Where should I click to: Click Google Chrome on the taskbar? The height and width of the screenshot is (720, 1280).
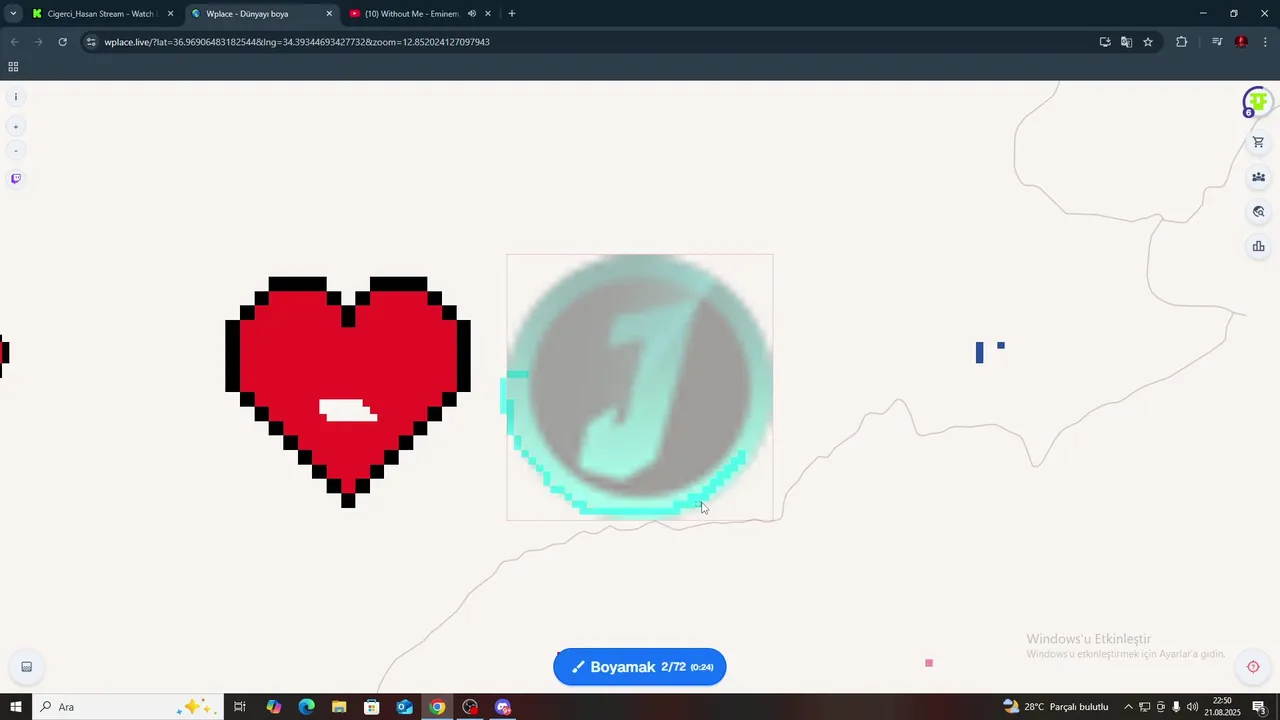pos(437,707)
